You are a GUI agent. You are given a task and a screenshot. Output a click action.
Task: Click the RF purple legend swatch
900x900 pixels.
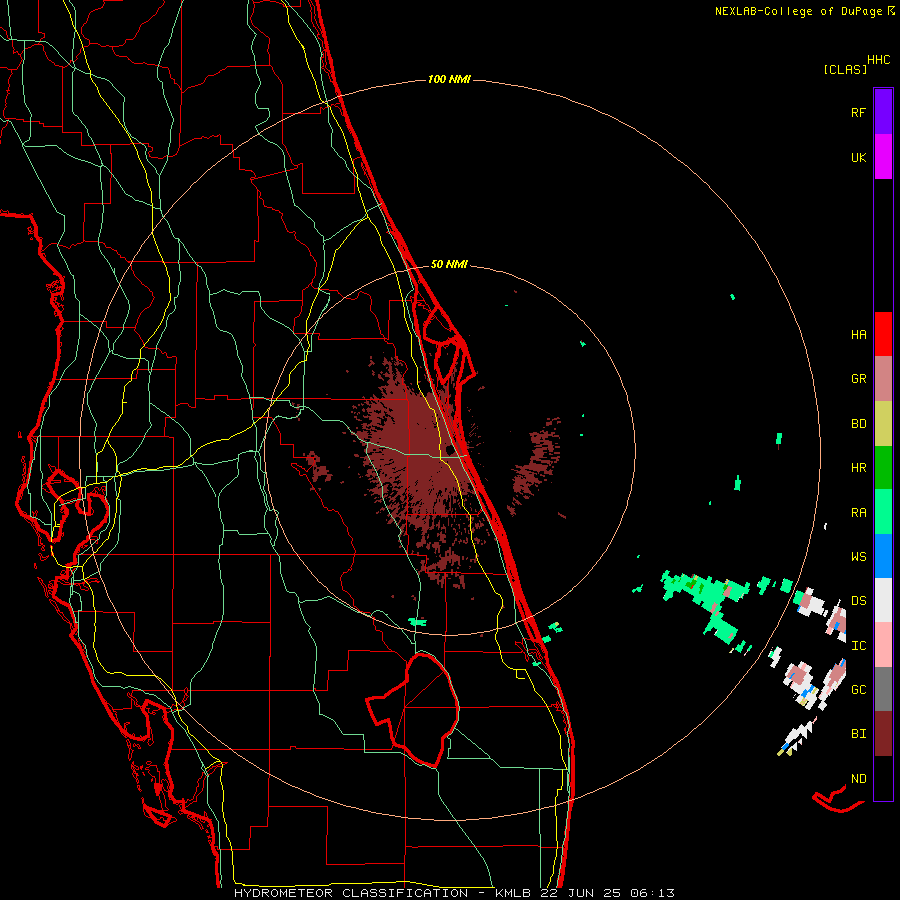coord(883,111)
